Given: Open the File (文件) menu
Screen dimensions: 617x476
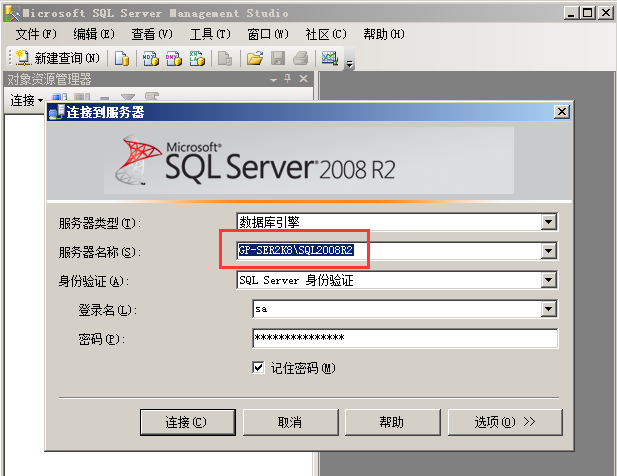Looking at the screenshot, I should [35, 34].
